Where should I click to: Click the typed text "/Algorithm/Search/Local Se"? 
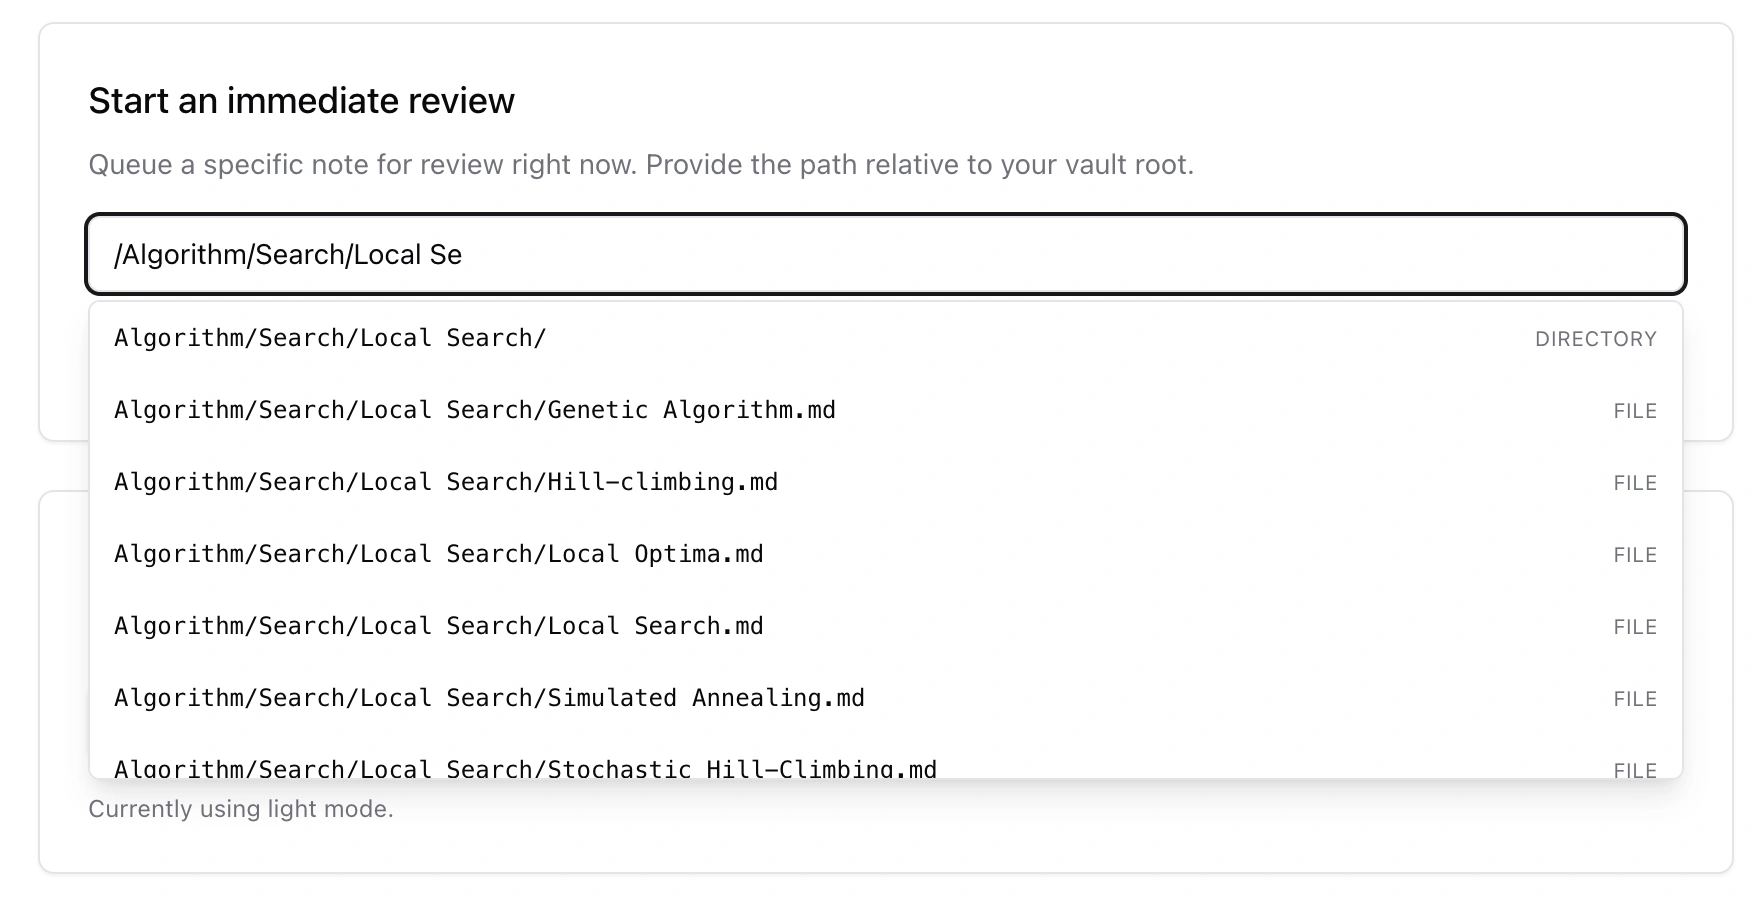pos(288,255)
